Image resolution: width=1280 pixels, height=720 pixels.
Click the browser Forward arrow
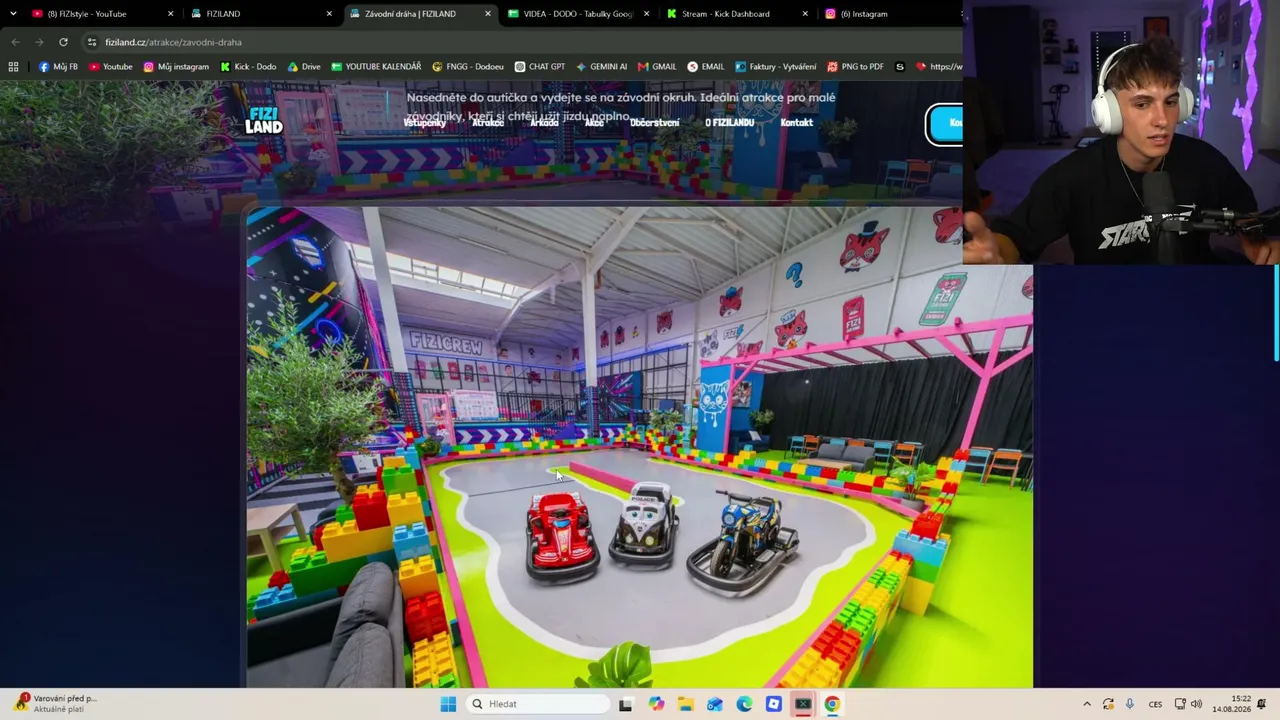[39, 42]
